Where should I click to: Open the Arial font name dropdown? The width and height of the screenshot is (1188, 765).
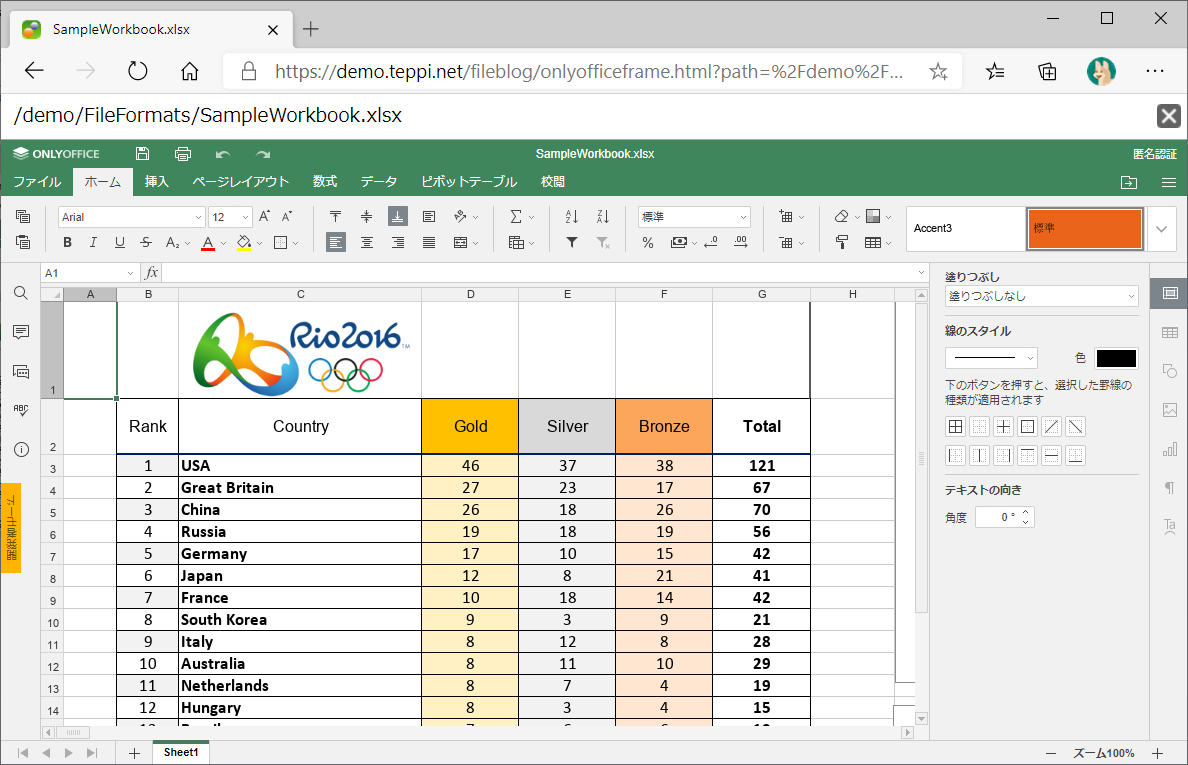(198, 217)
